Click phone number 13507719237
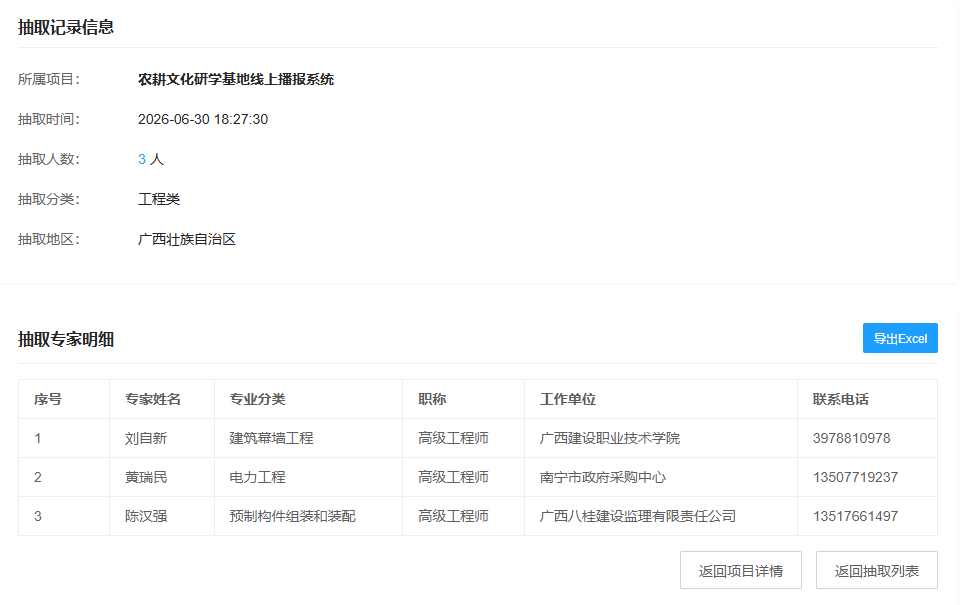The height and width of the screenshot is (605, 961). click(855, 478)
